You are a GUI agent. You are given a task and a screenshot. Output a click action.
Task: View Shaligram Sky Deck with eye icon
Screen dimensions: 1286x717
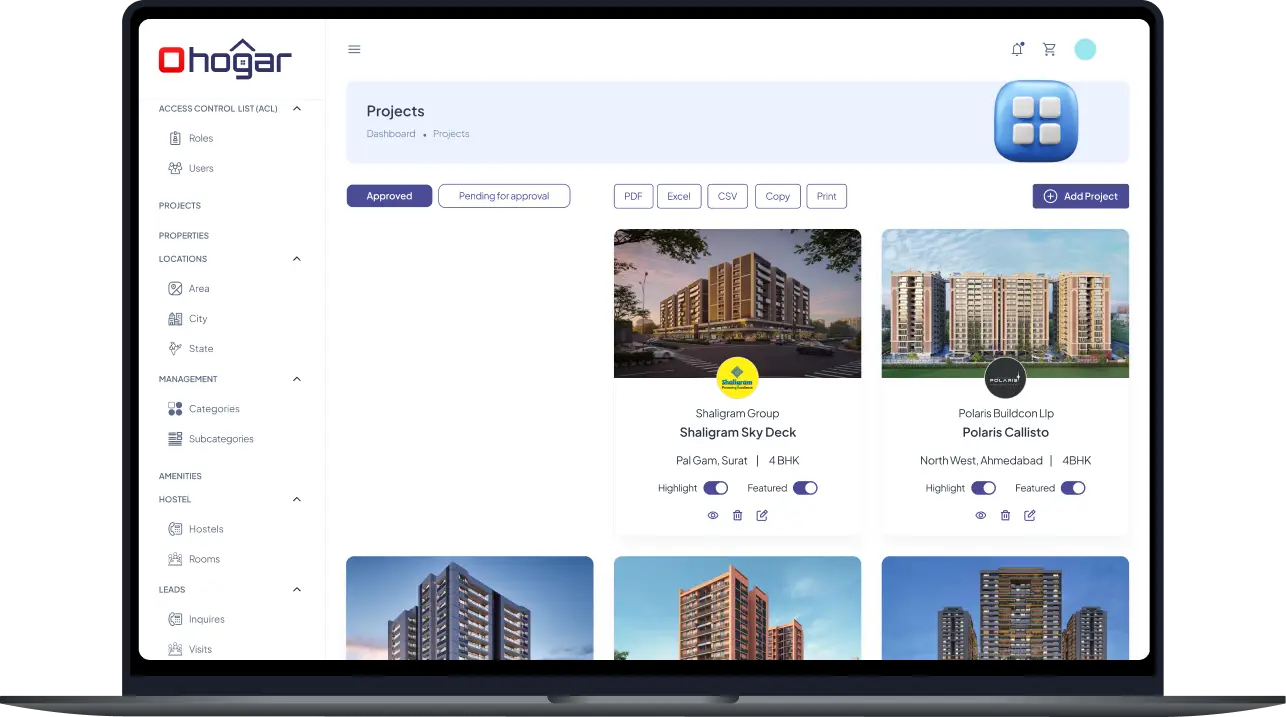[713, 515]
